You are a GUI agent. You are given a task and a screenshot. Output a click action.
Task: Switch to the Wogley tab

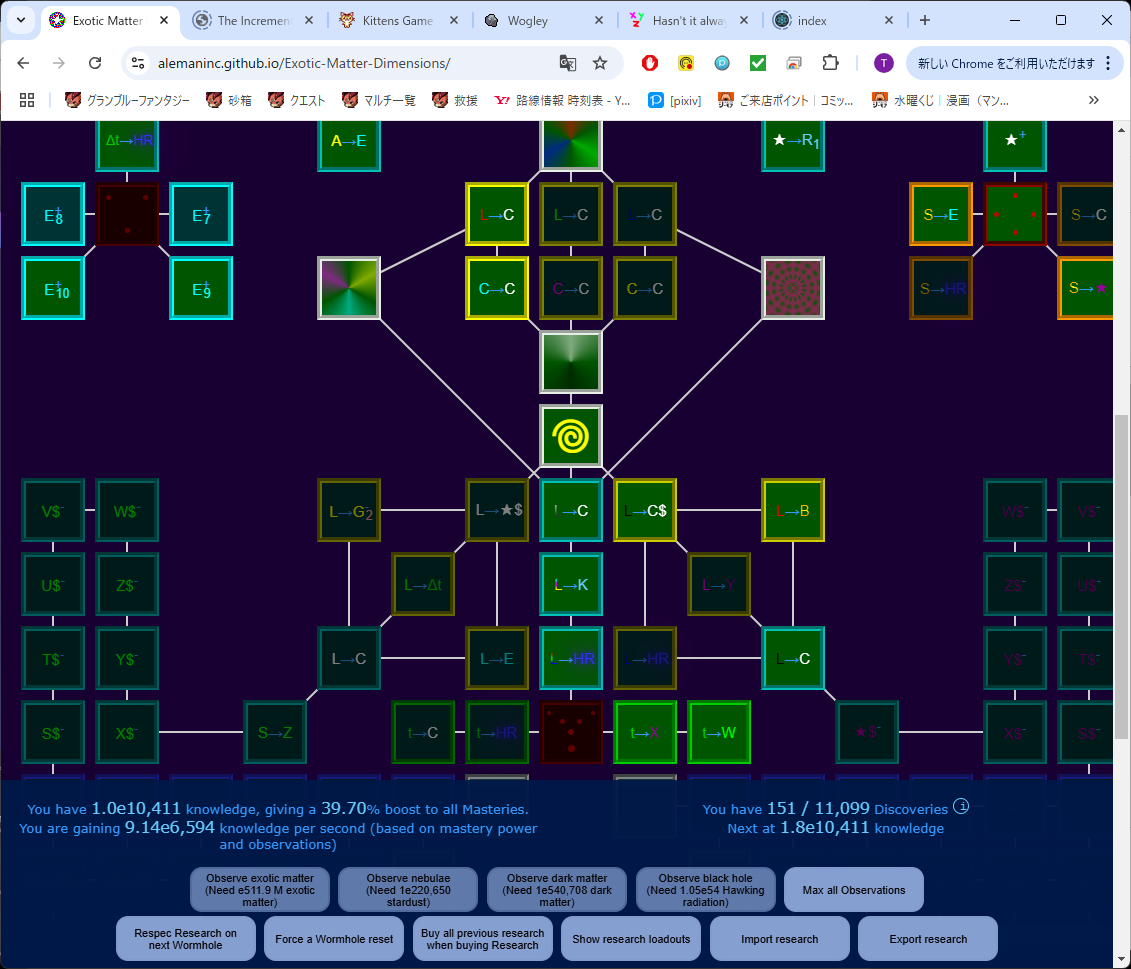pyautogui.click(x=527, y=19)
